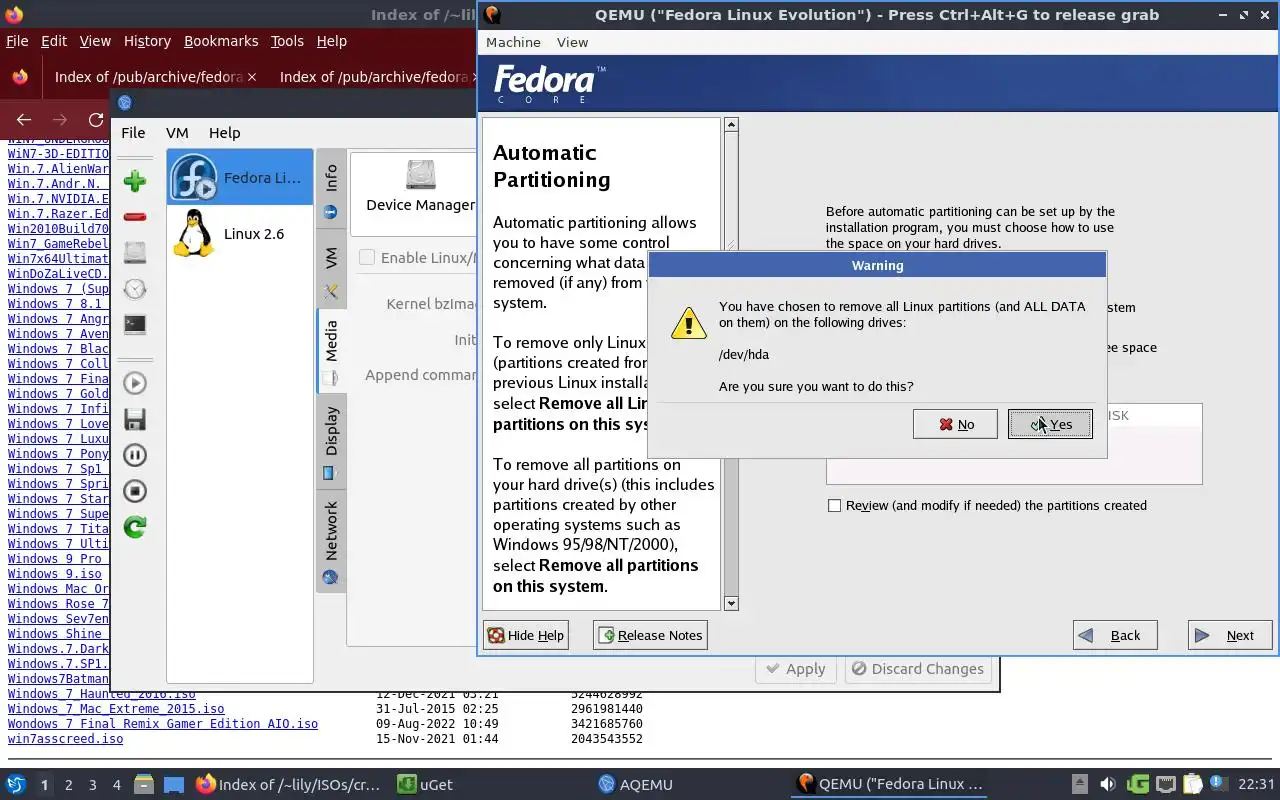The width and height of the screenshot is (1280, 800).
Task: Switch to the Media tab in AQEMU
Action: (331, 352)
